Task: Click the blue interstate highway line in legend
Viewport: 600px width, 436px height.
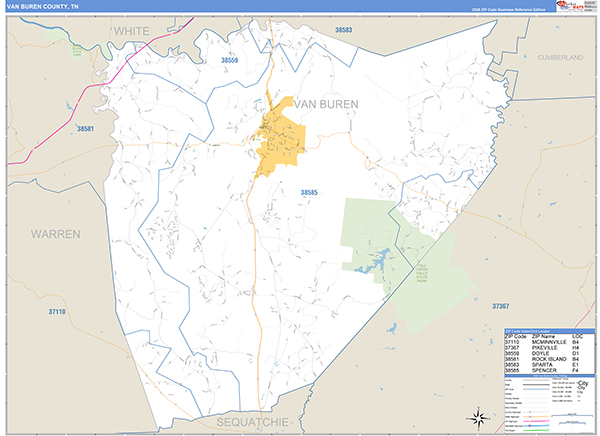Action: [x=536, y=426]
